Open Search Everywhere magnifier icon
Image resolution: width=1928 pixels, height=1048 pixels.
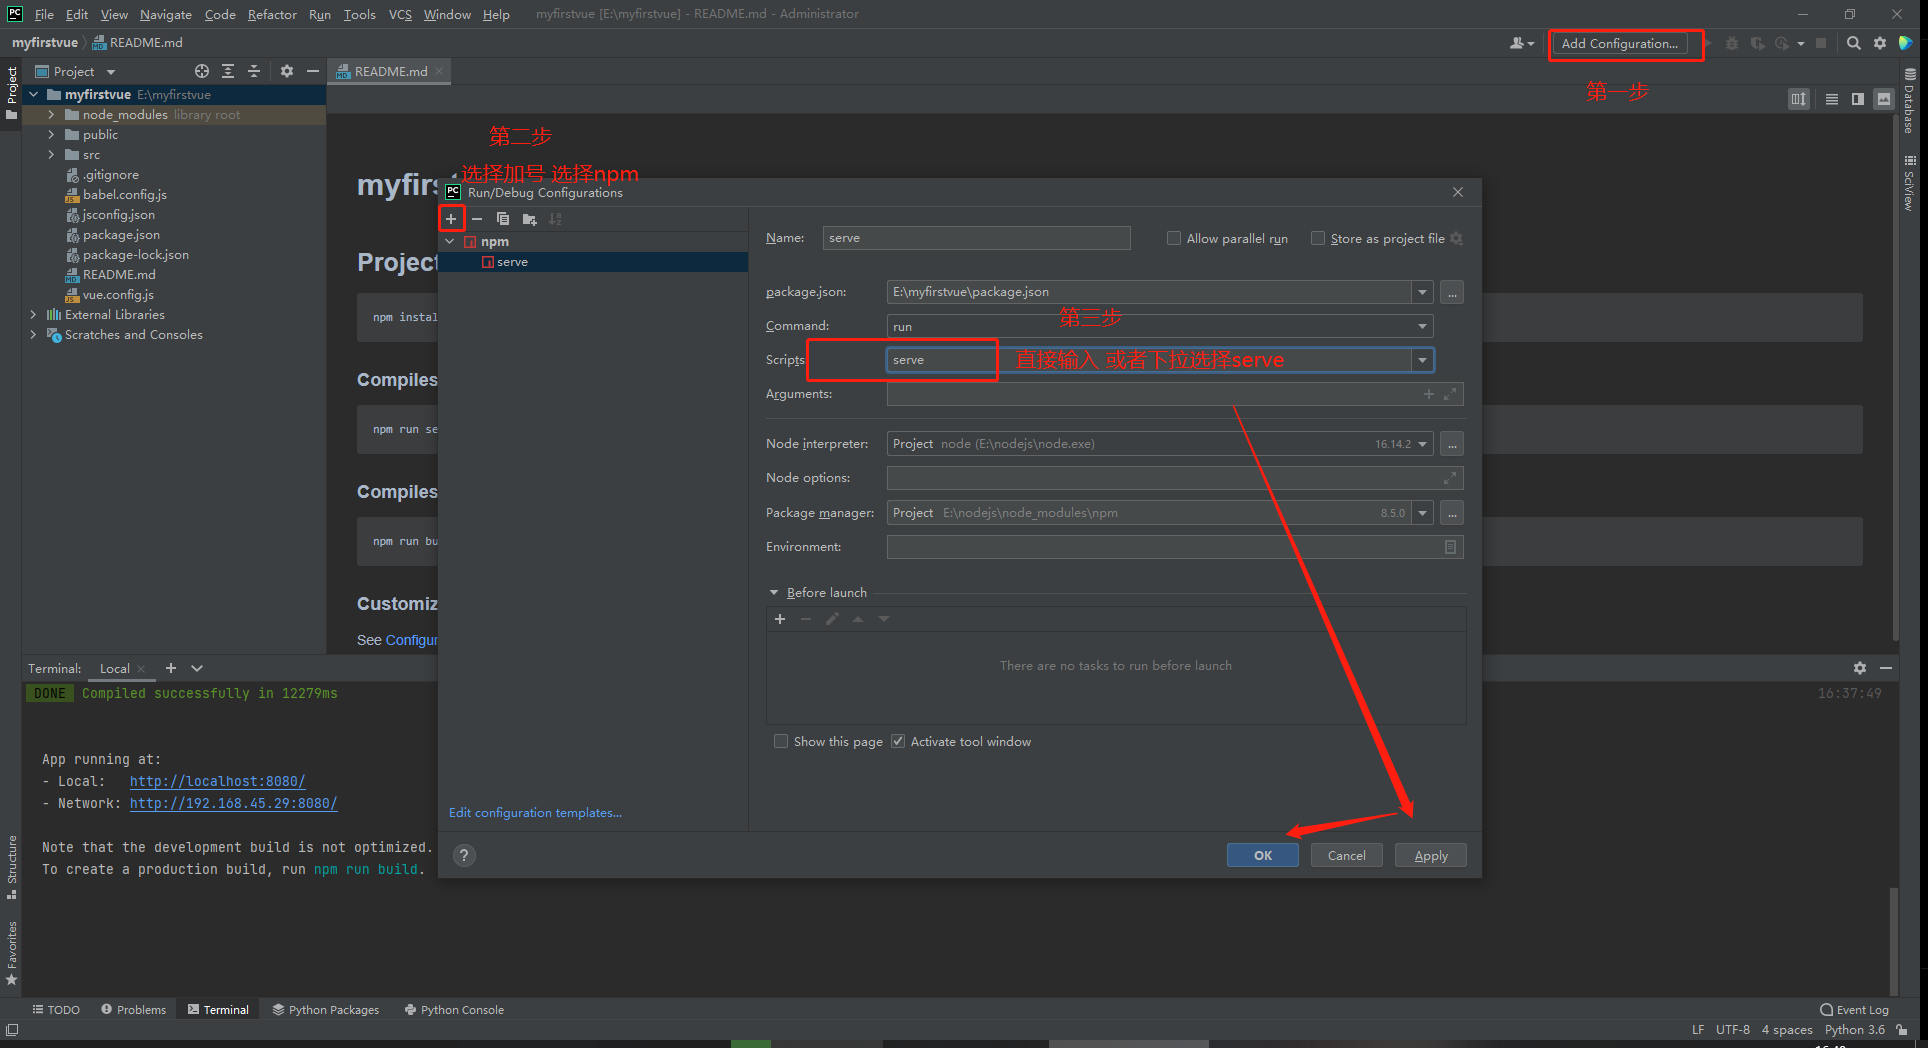[1854, 43]
